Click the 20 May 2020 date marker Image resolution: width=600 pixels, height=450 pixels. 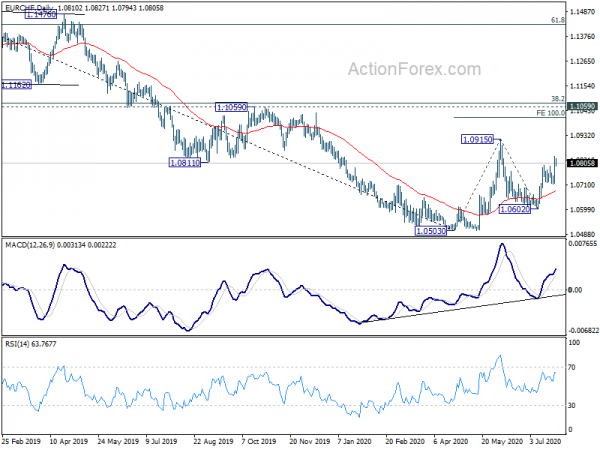click(502, 441)
